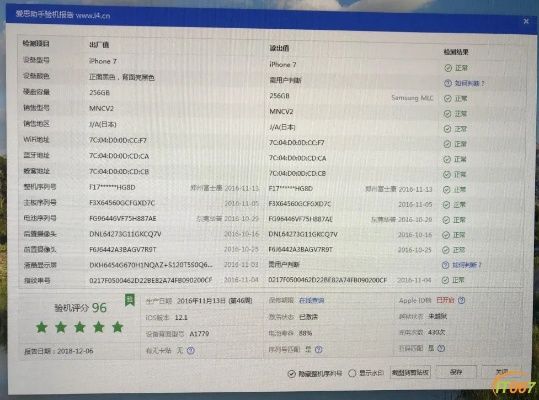Viewport: 539px width, 400px height.
Task: Click the 检测项目 column header
Action: pos(36,43)
